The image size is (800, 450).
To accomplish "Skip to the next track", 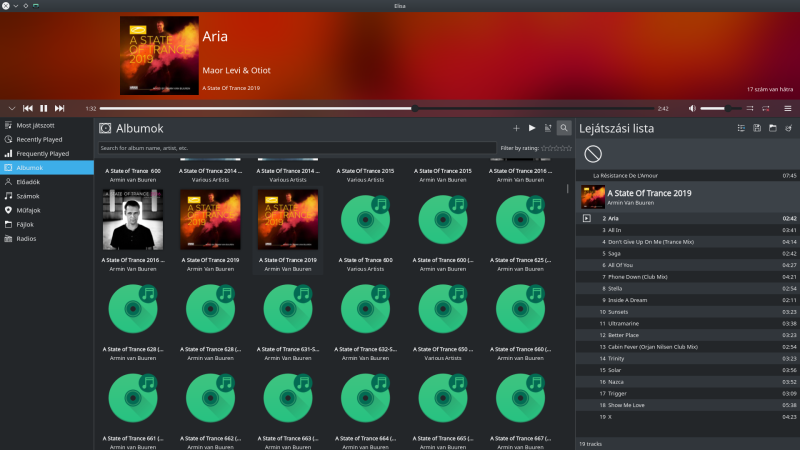I will pos(60,108).
